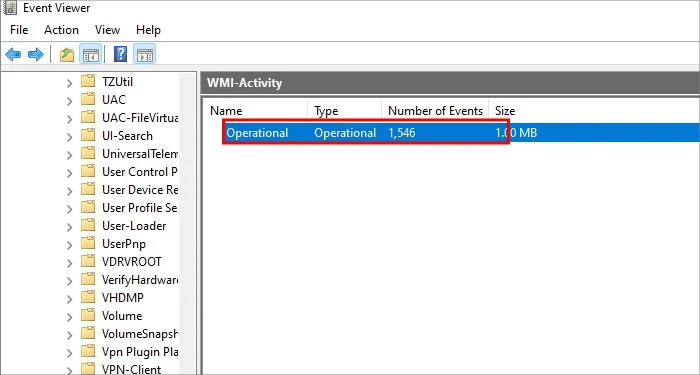This screenshot has height=375, width=700.
Task: Click the User-Loader folder icon
Action: click(88, 225)
